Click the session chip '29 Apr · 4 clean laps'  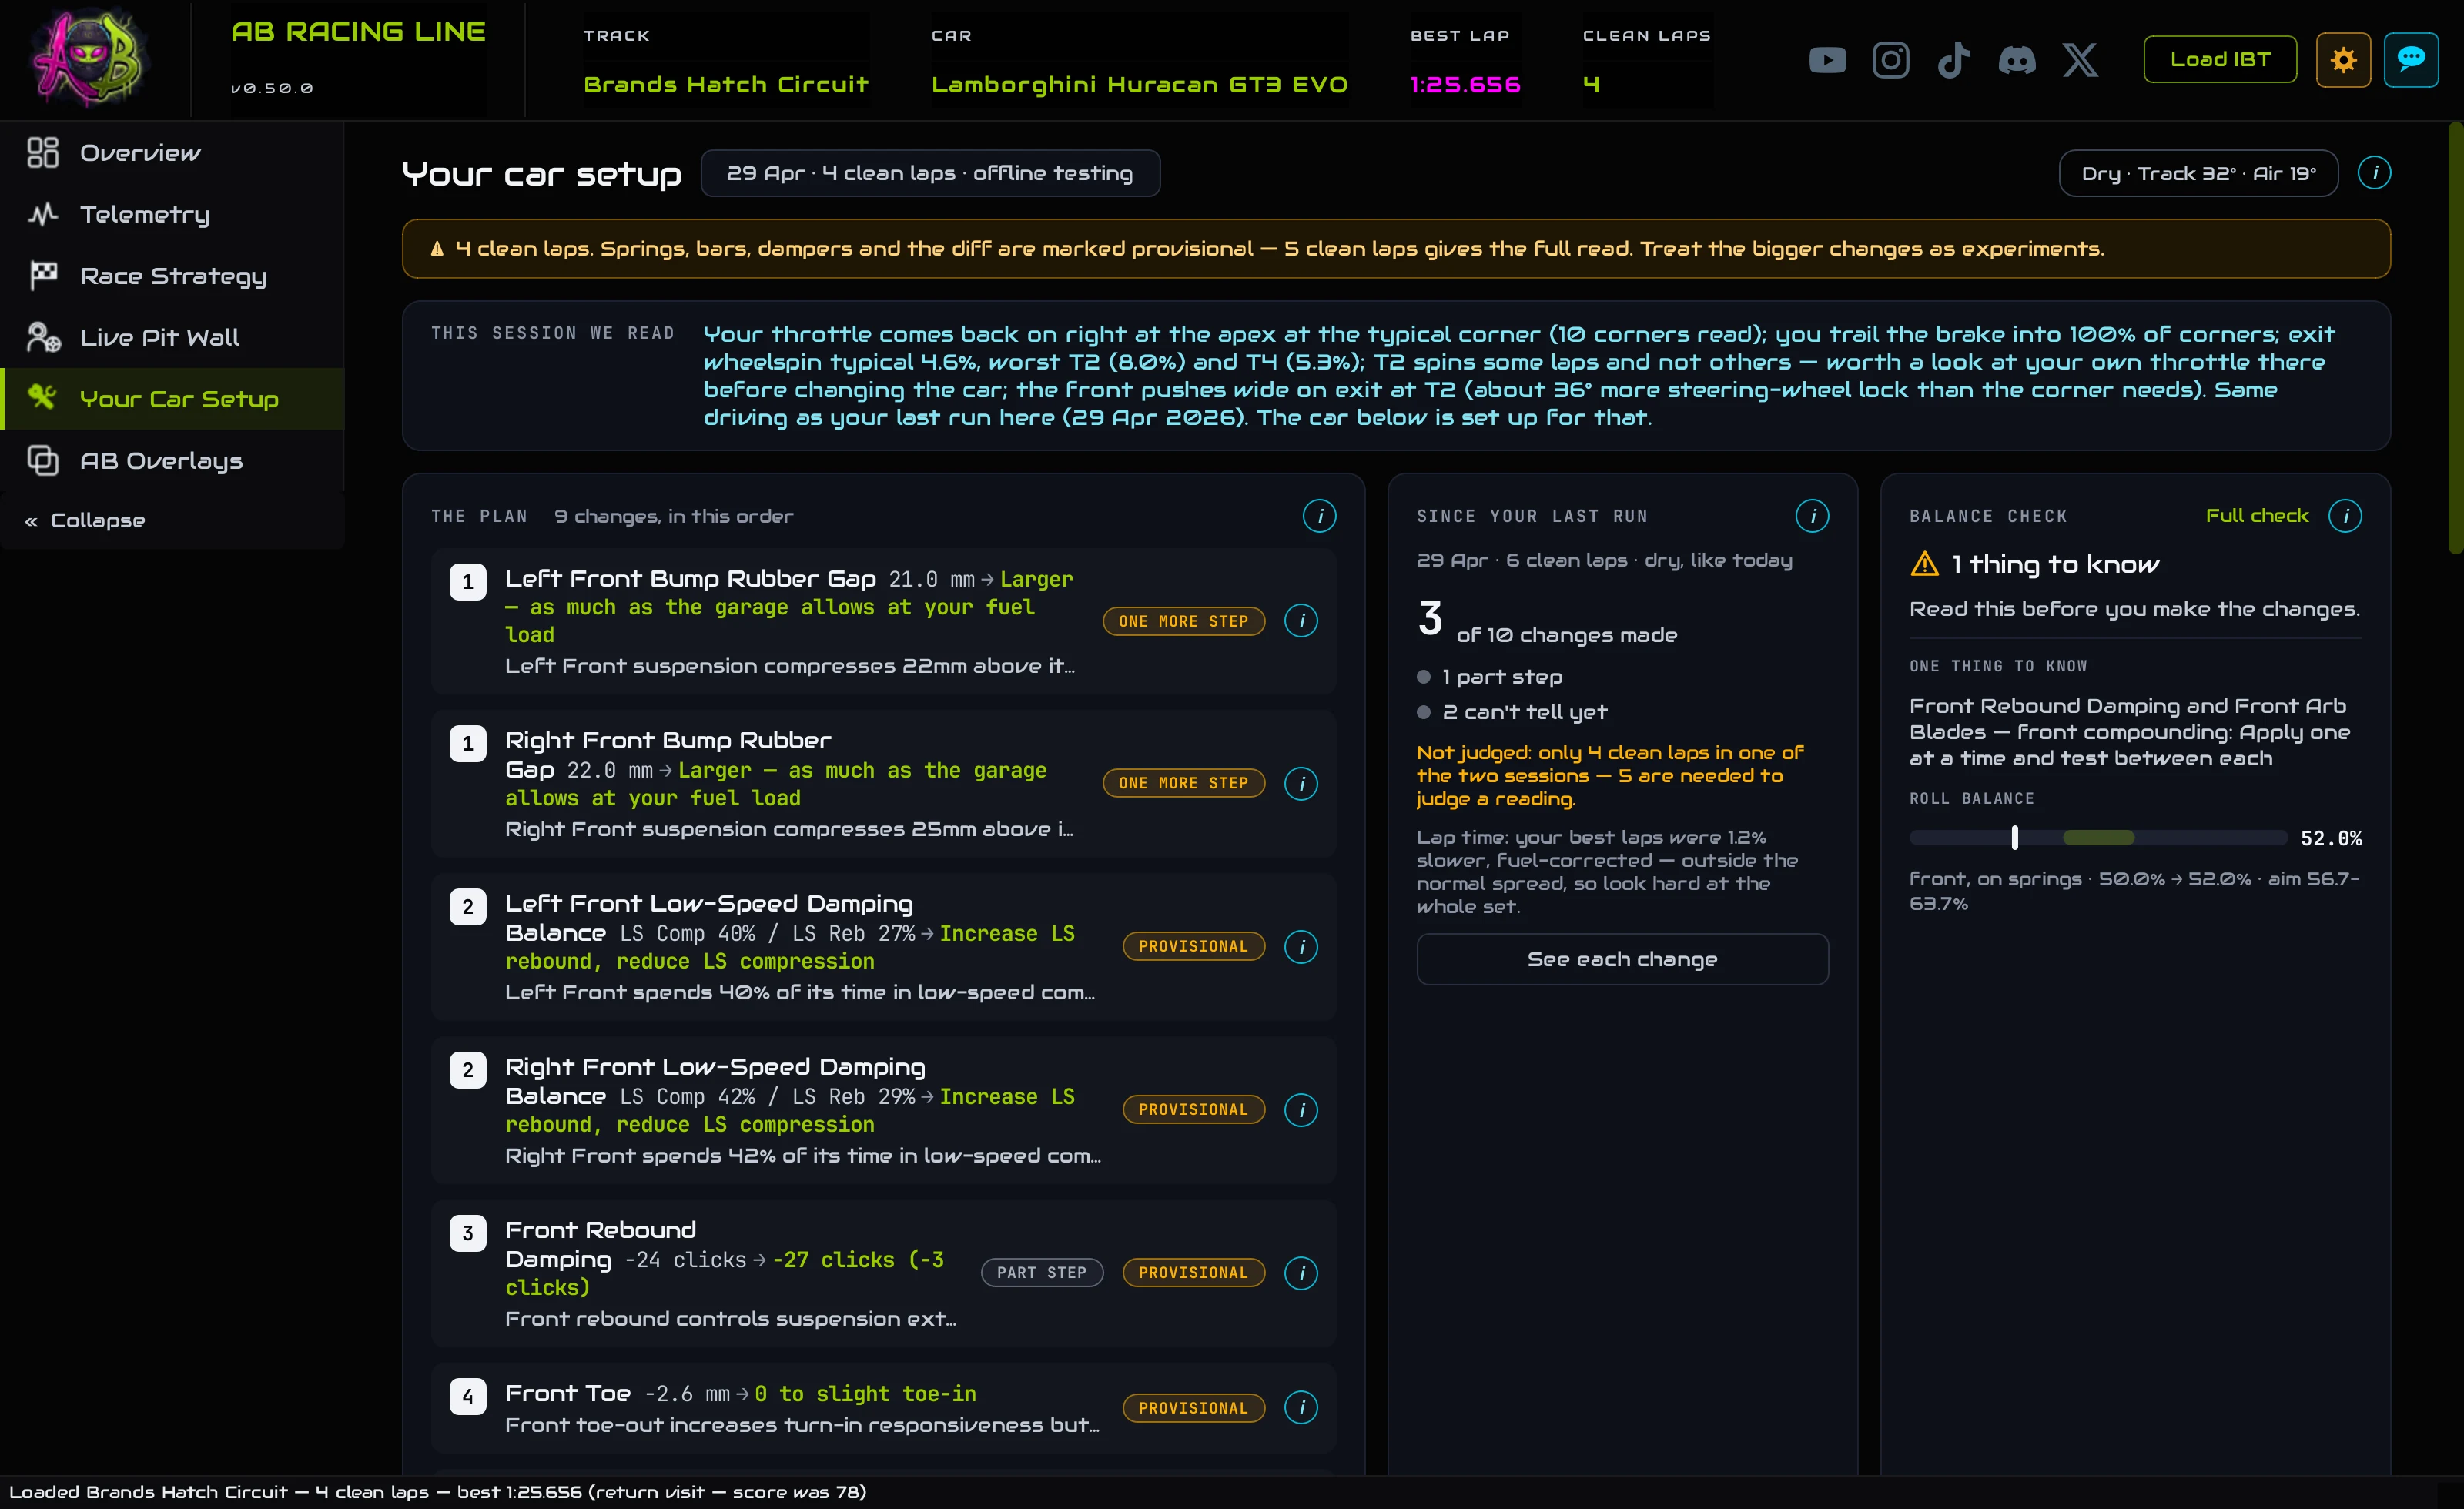tap(930, 173)
